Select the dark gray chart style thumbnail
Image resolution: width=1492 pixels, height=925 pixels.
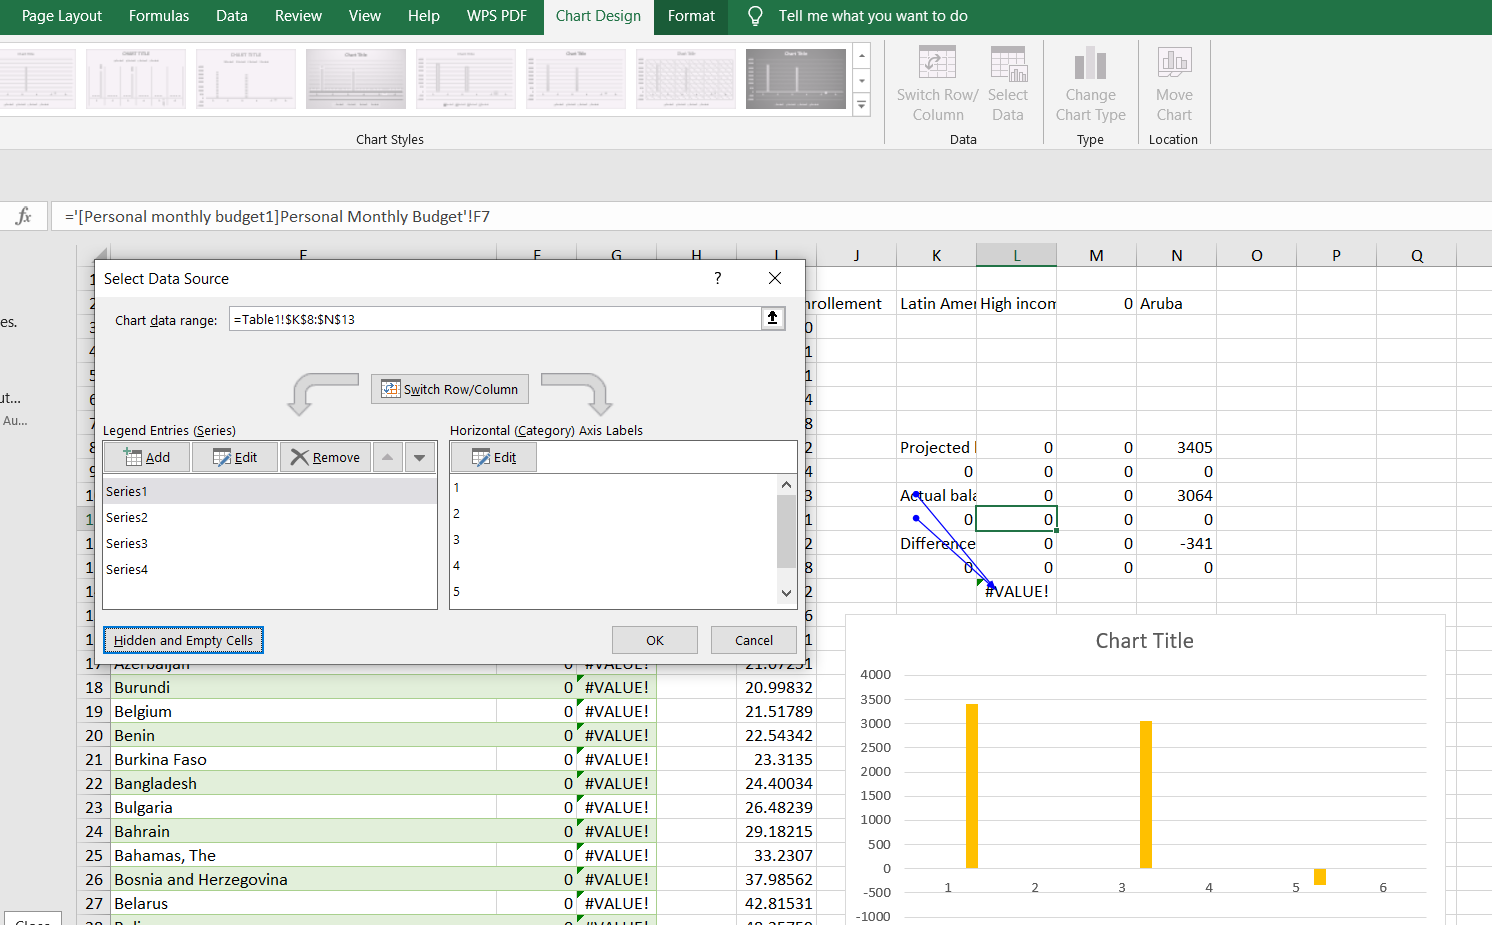click(x=795, y=79)
